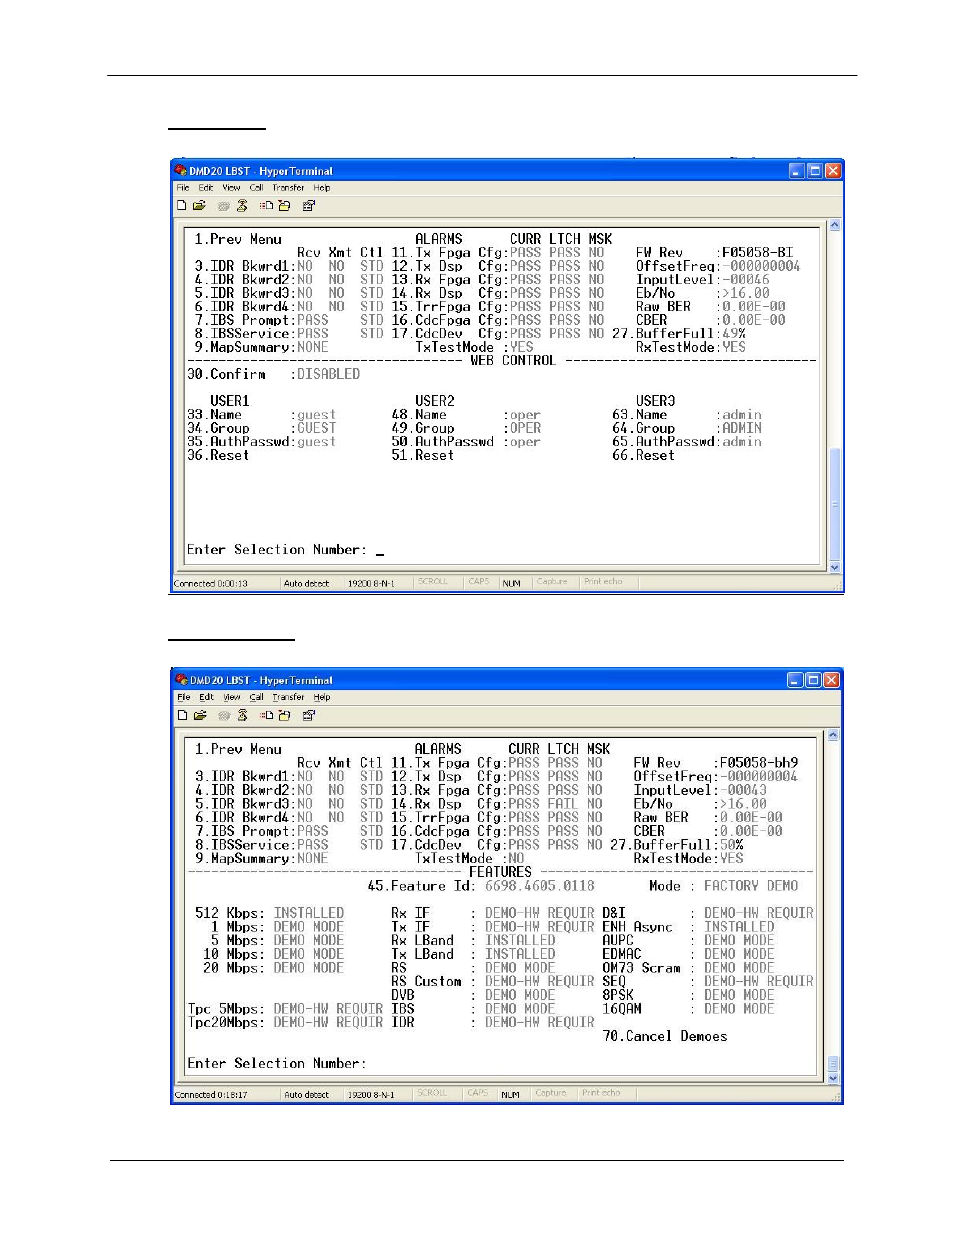Click '49.Group :OPER' terminal entry
954x1235 pixels.
coord(466,428)
